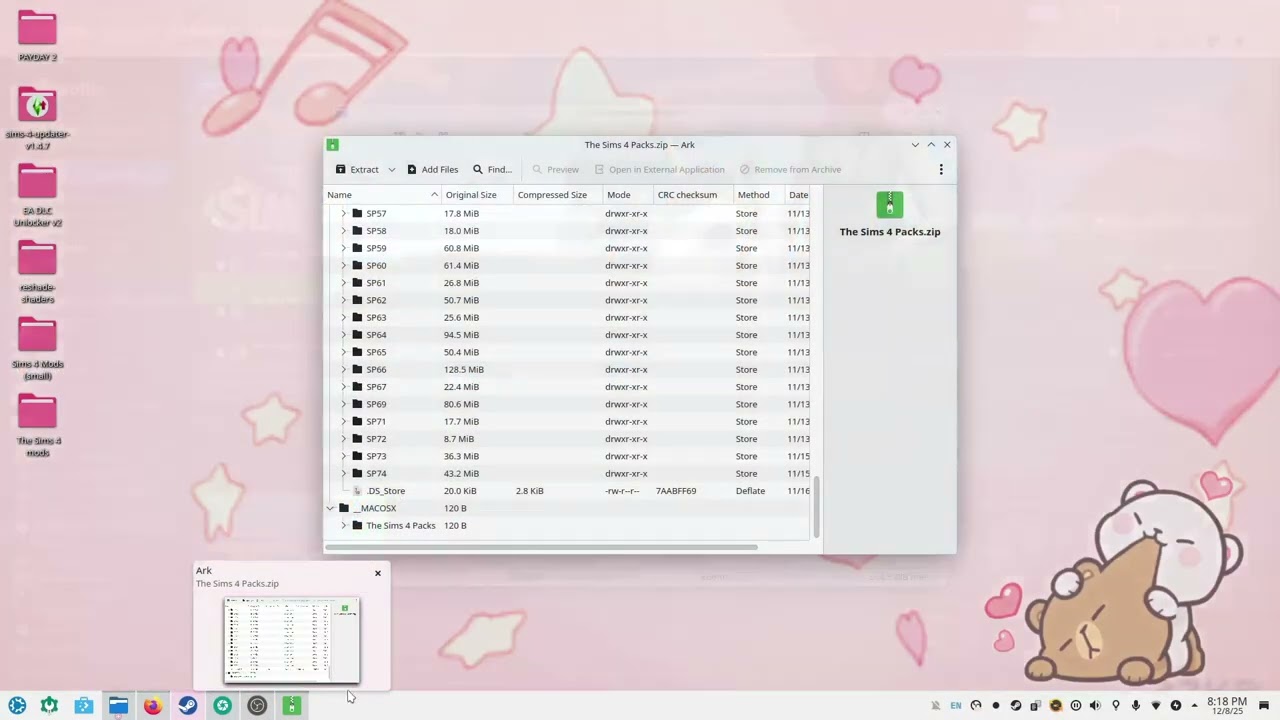This screenshot has height=720, width=1280.
Task: Open the volume control in tray
Action: pyautogui.click(x=1095, y=706)
